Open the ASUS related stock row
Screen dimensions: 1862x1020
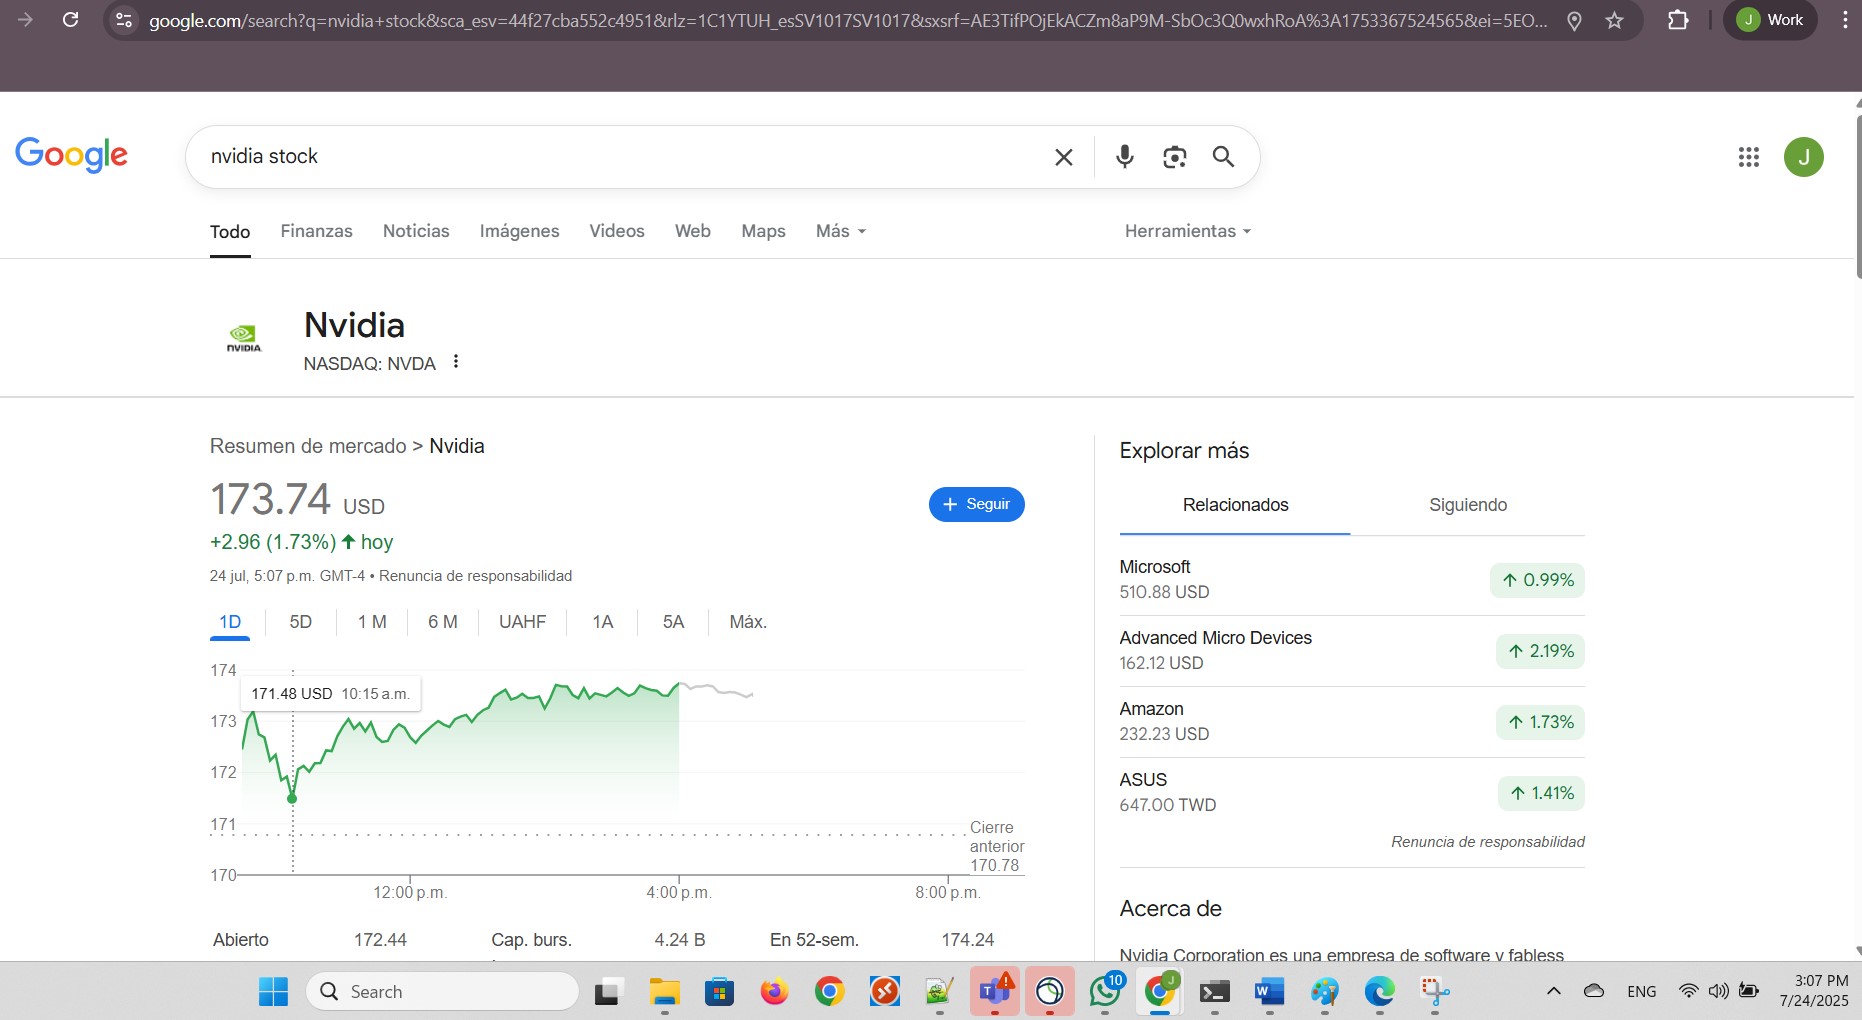click(x=1352, y=793)
